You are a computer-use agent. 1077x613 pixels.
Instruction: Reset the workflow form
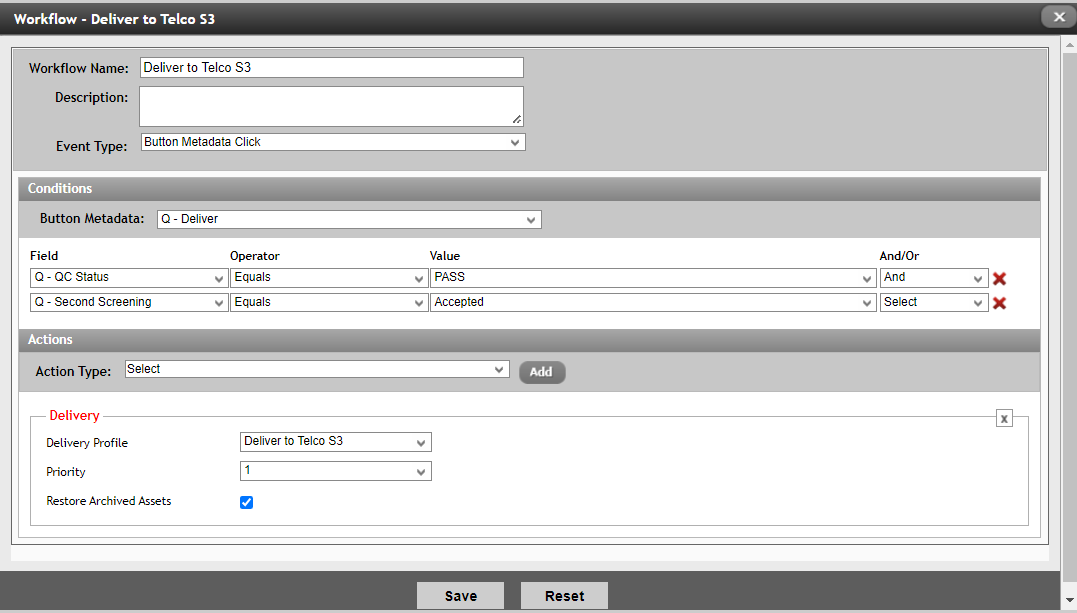564,596
